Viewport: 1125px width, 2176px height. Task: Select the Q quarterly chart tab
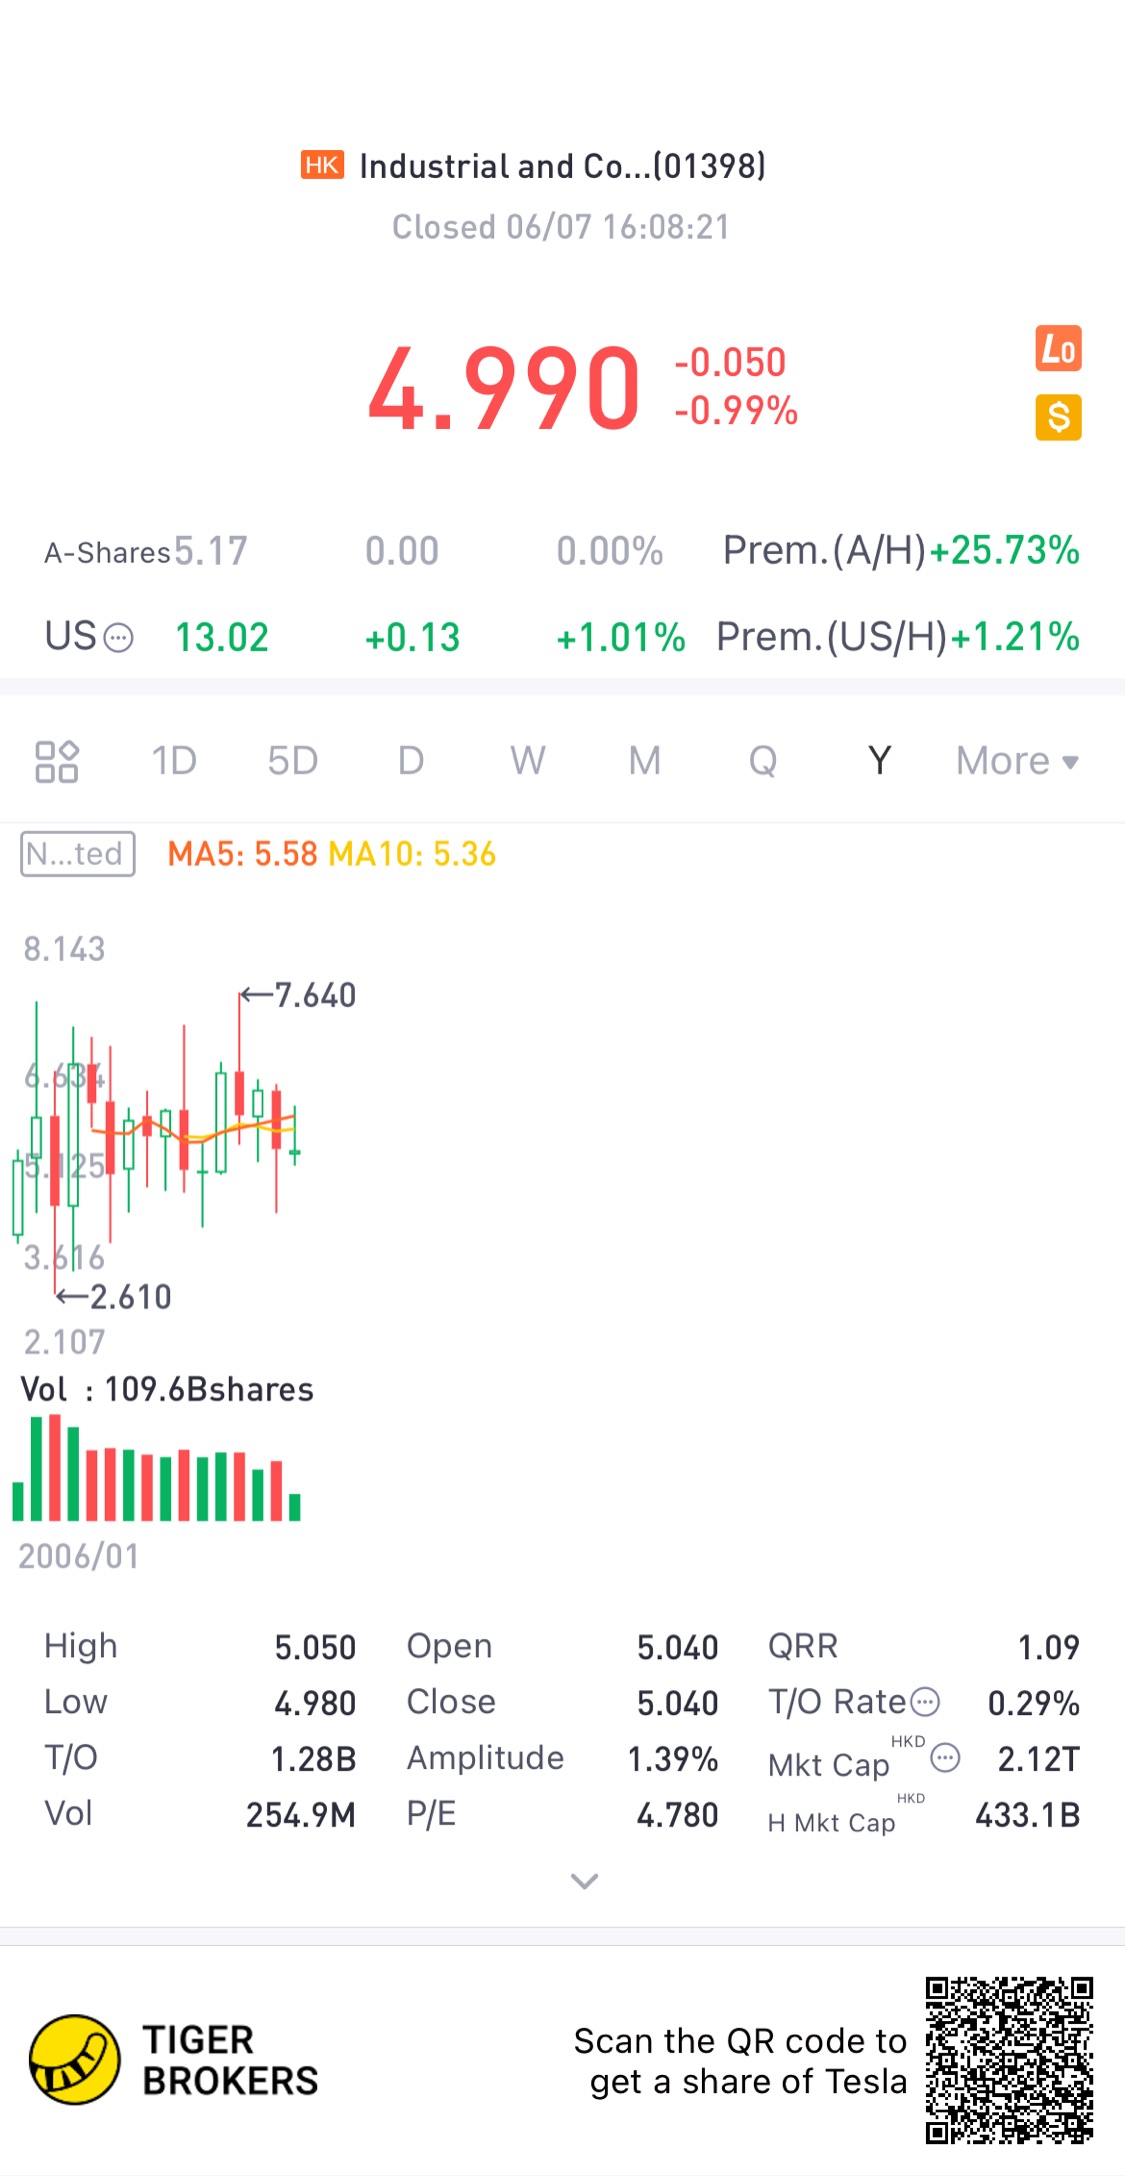pyautogui.click(x=763, y=761)
